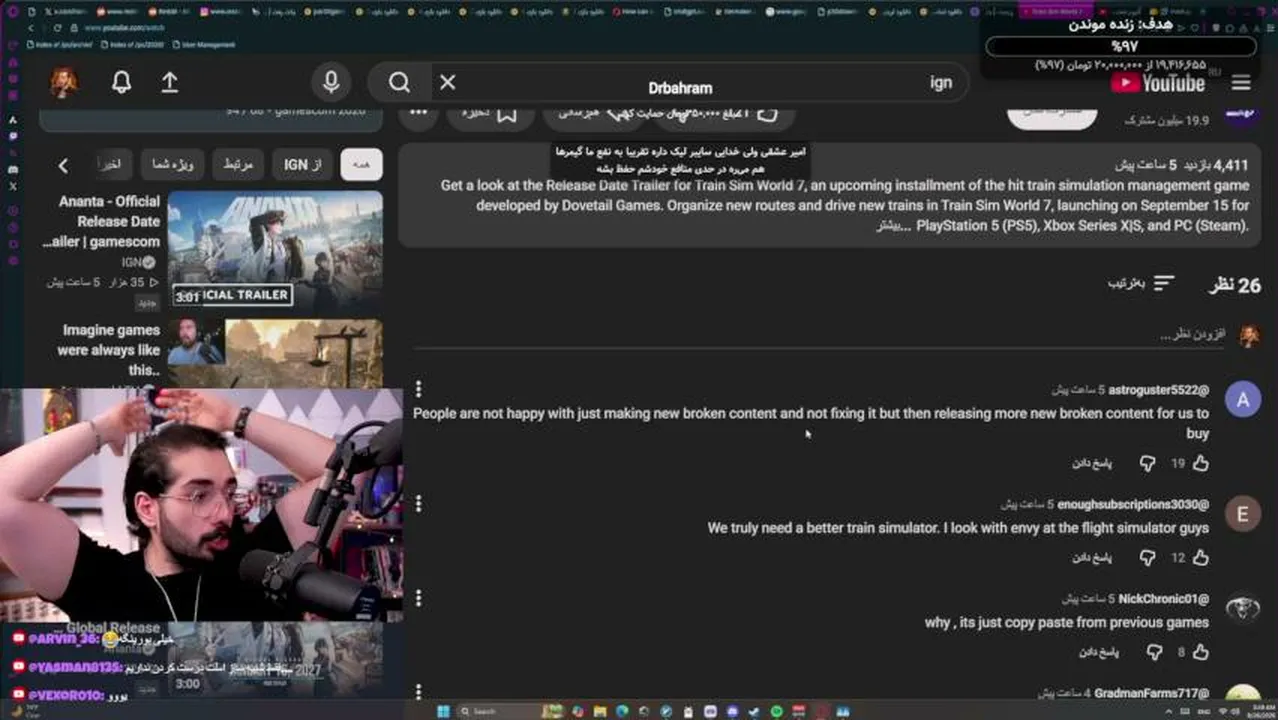Open X icon in browser sidebar

coord(13,186)
